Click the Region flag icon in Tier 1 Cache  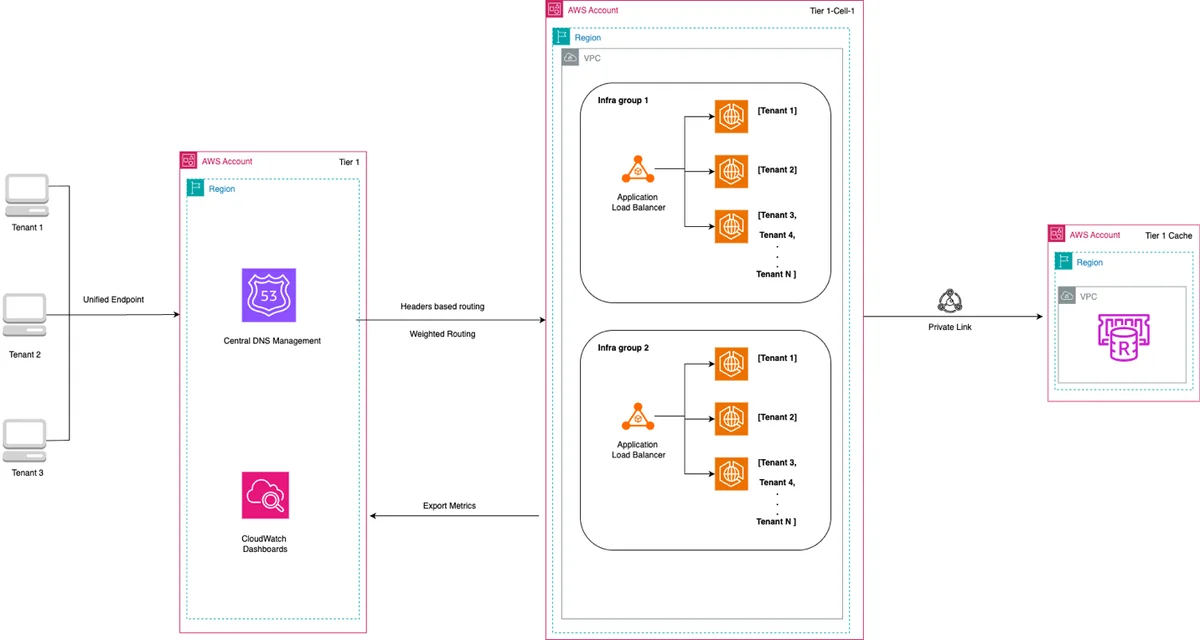click(x=1063, y=261)
